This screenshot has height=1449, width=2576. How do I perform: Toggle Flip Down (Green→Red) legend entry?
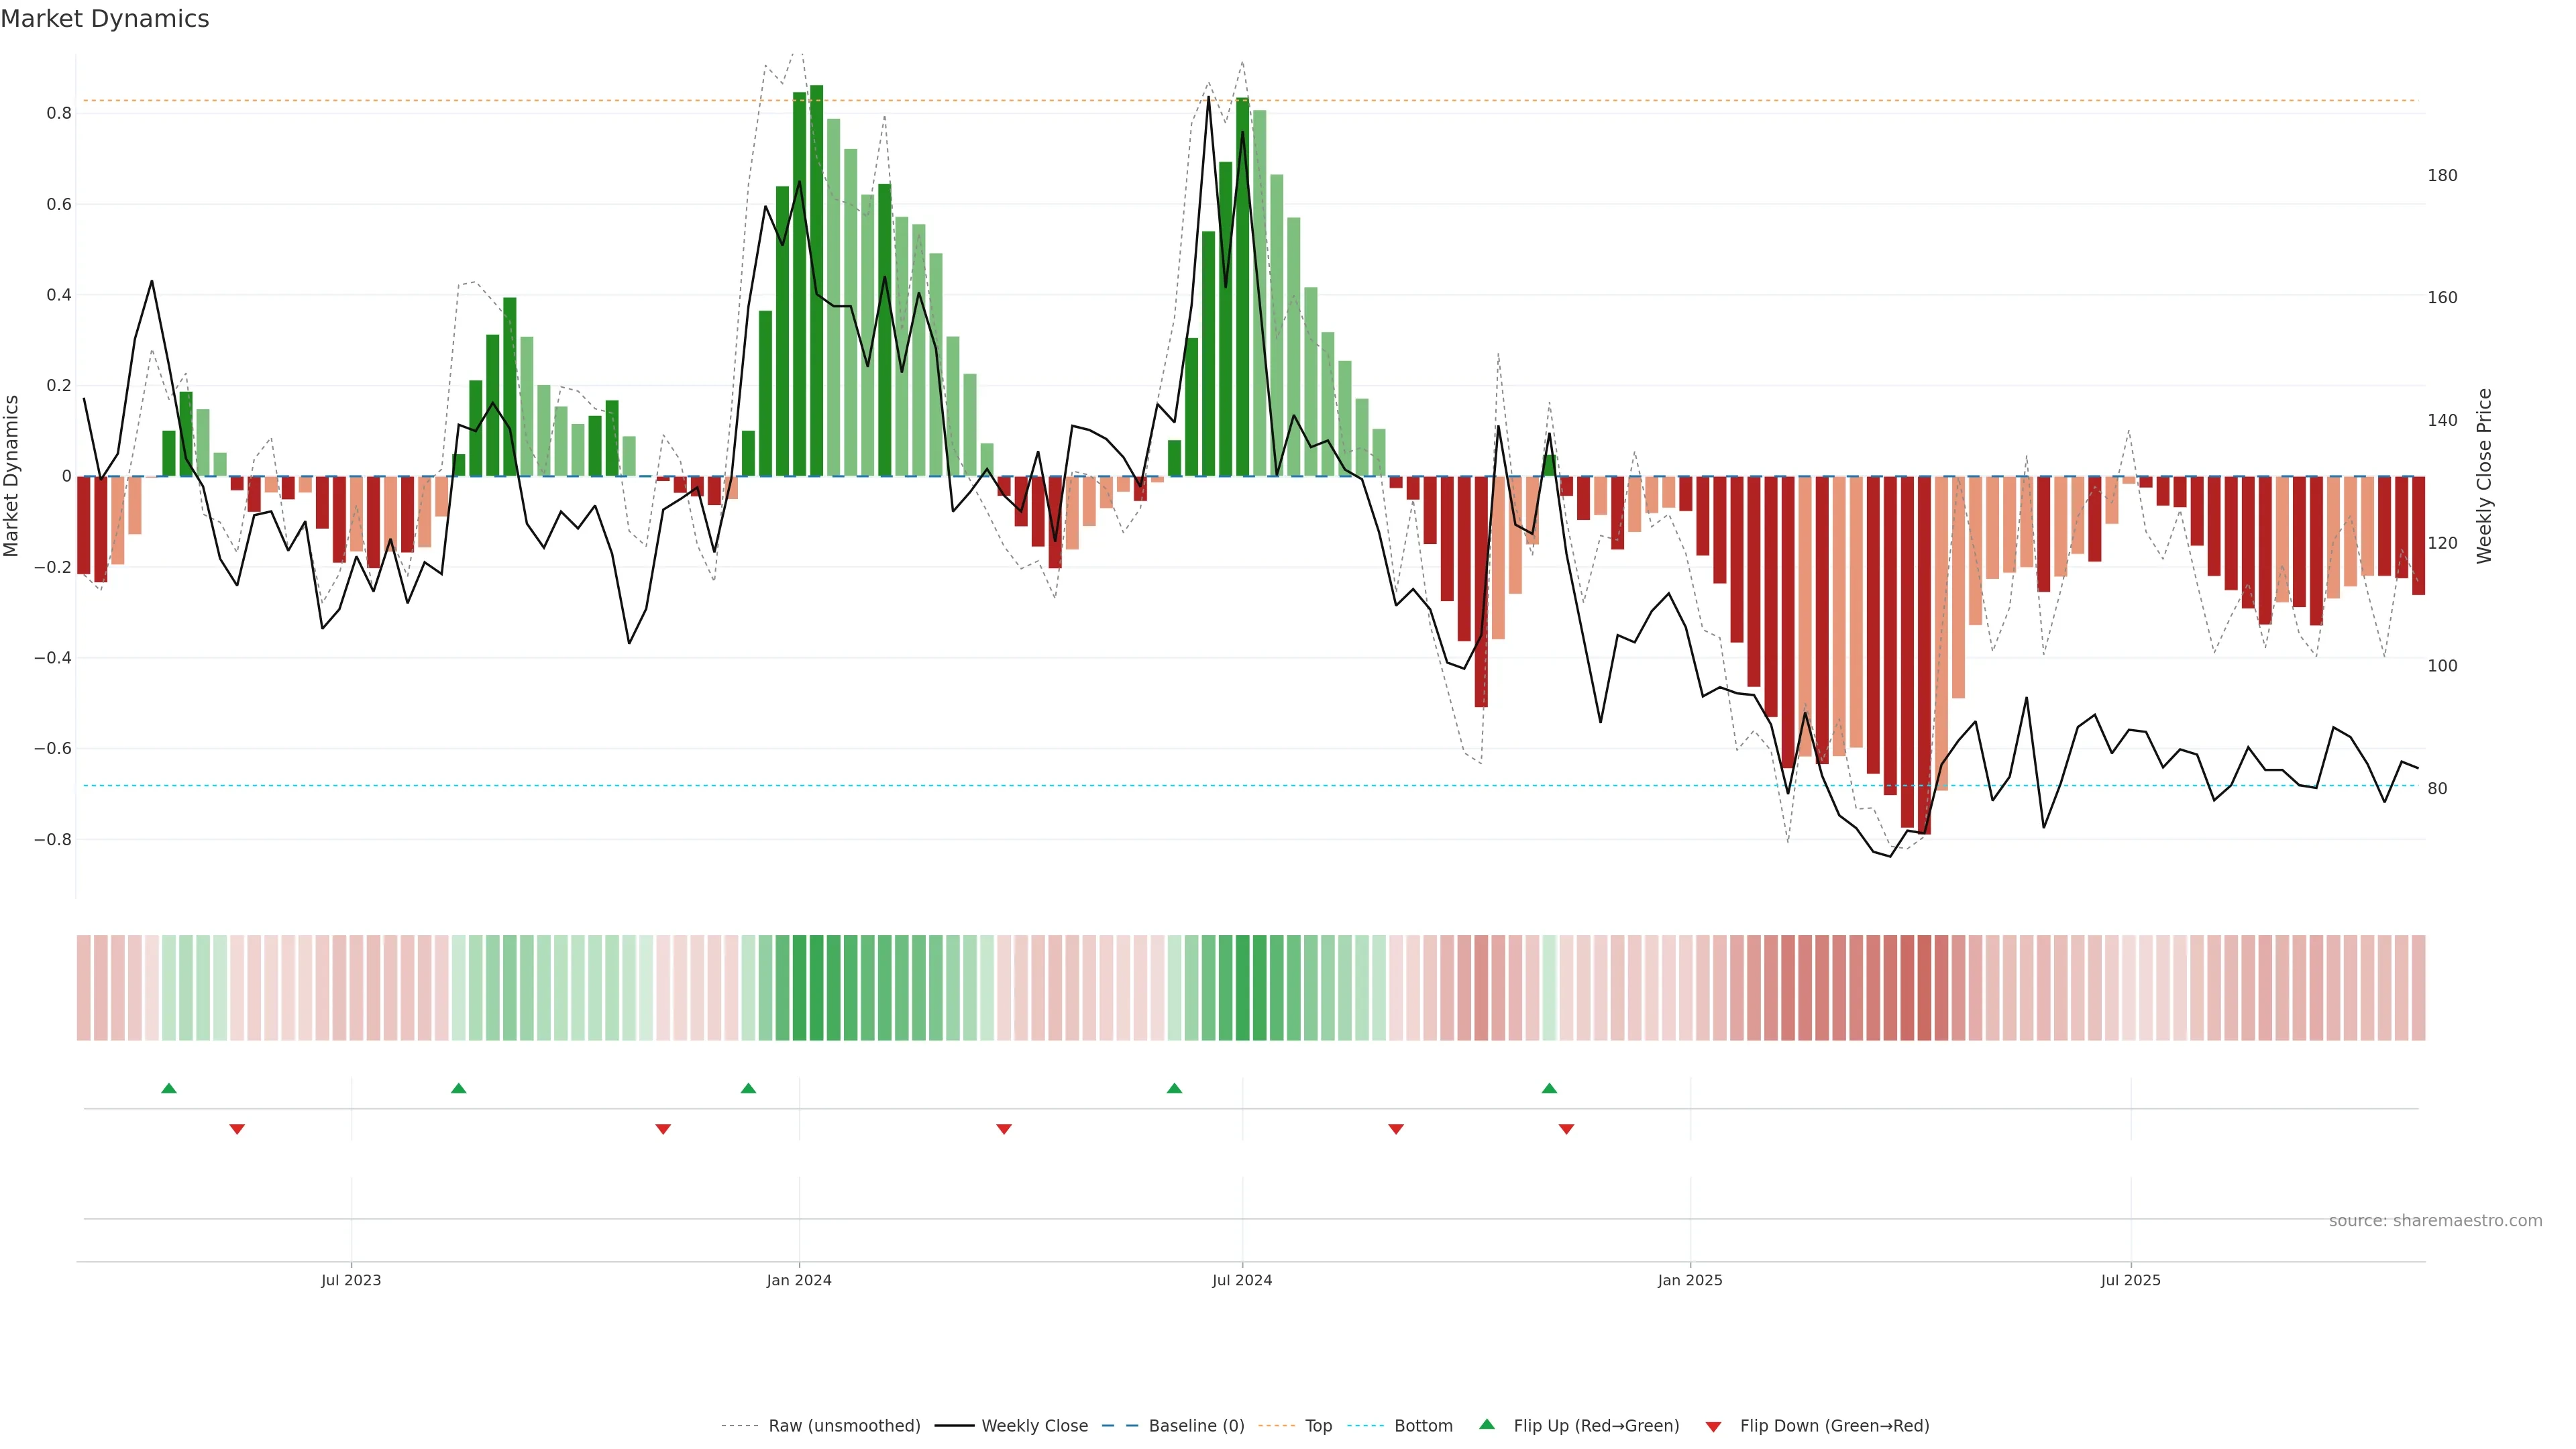click(x=1834, y=1426)
